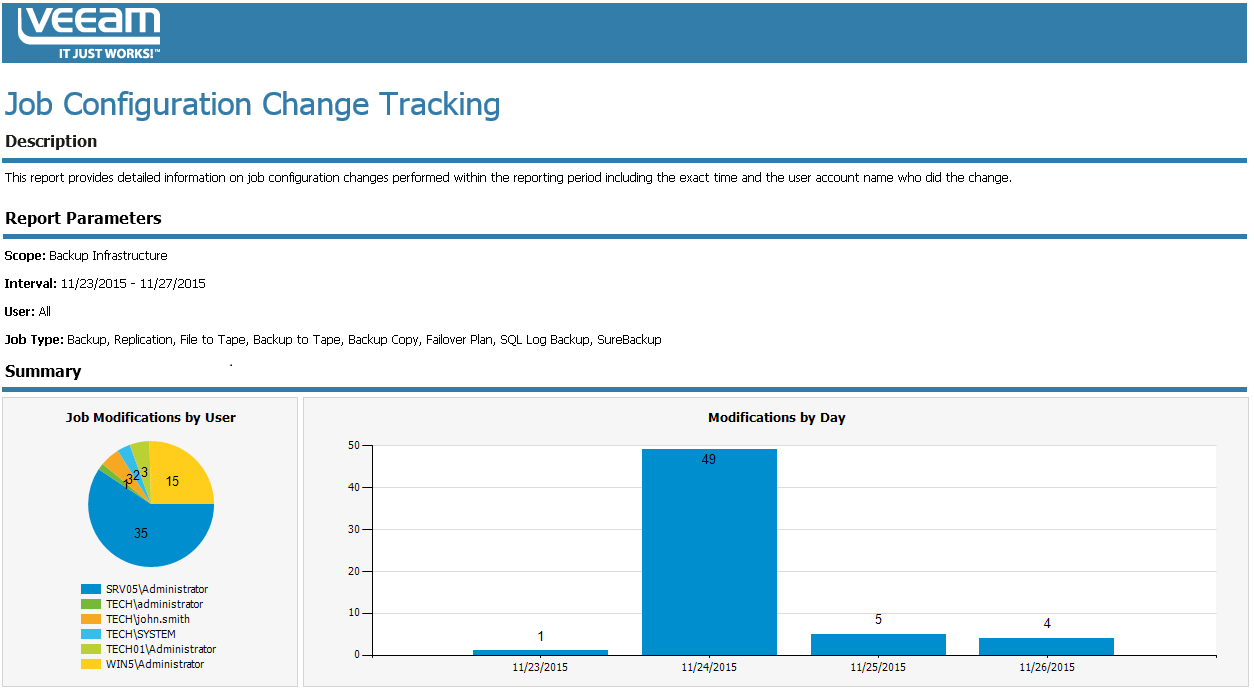1254x691 pixels.
Task: Select the yellow pie slice labeled 15
Action: click(180, 477)
